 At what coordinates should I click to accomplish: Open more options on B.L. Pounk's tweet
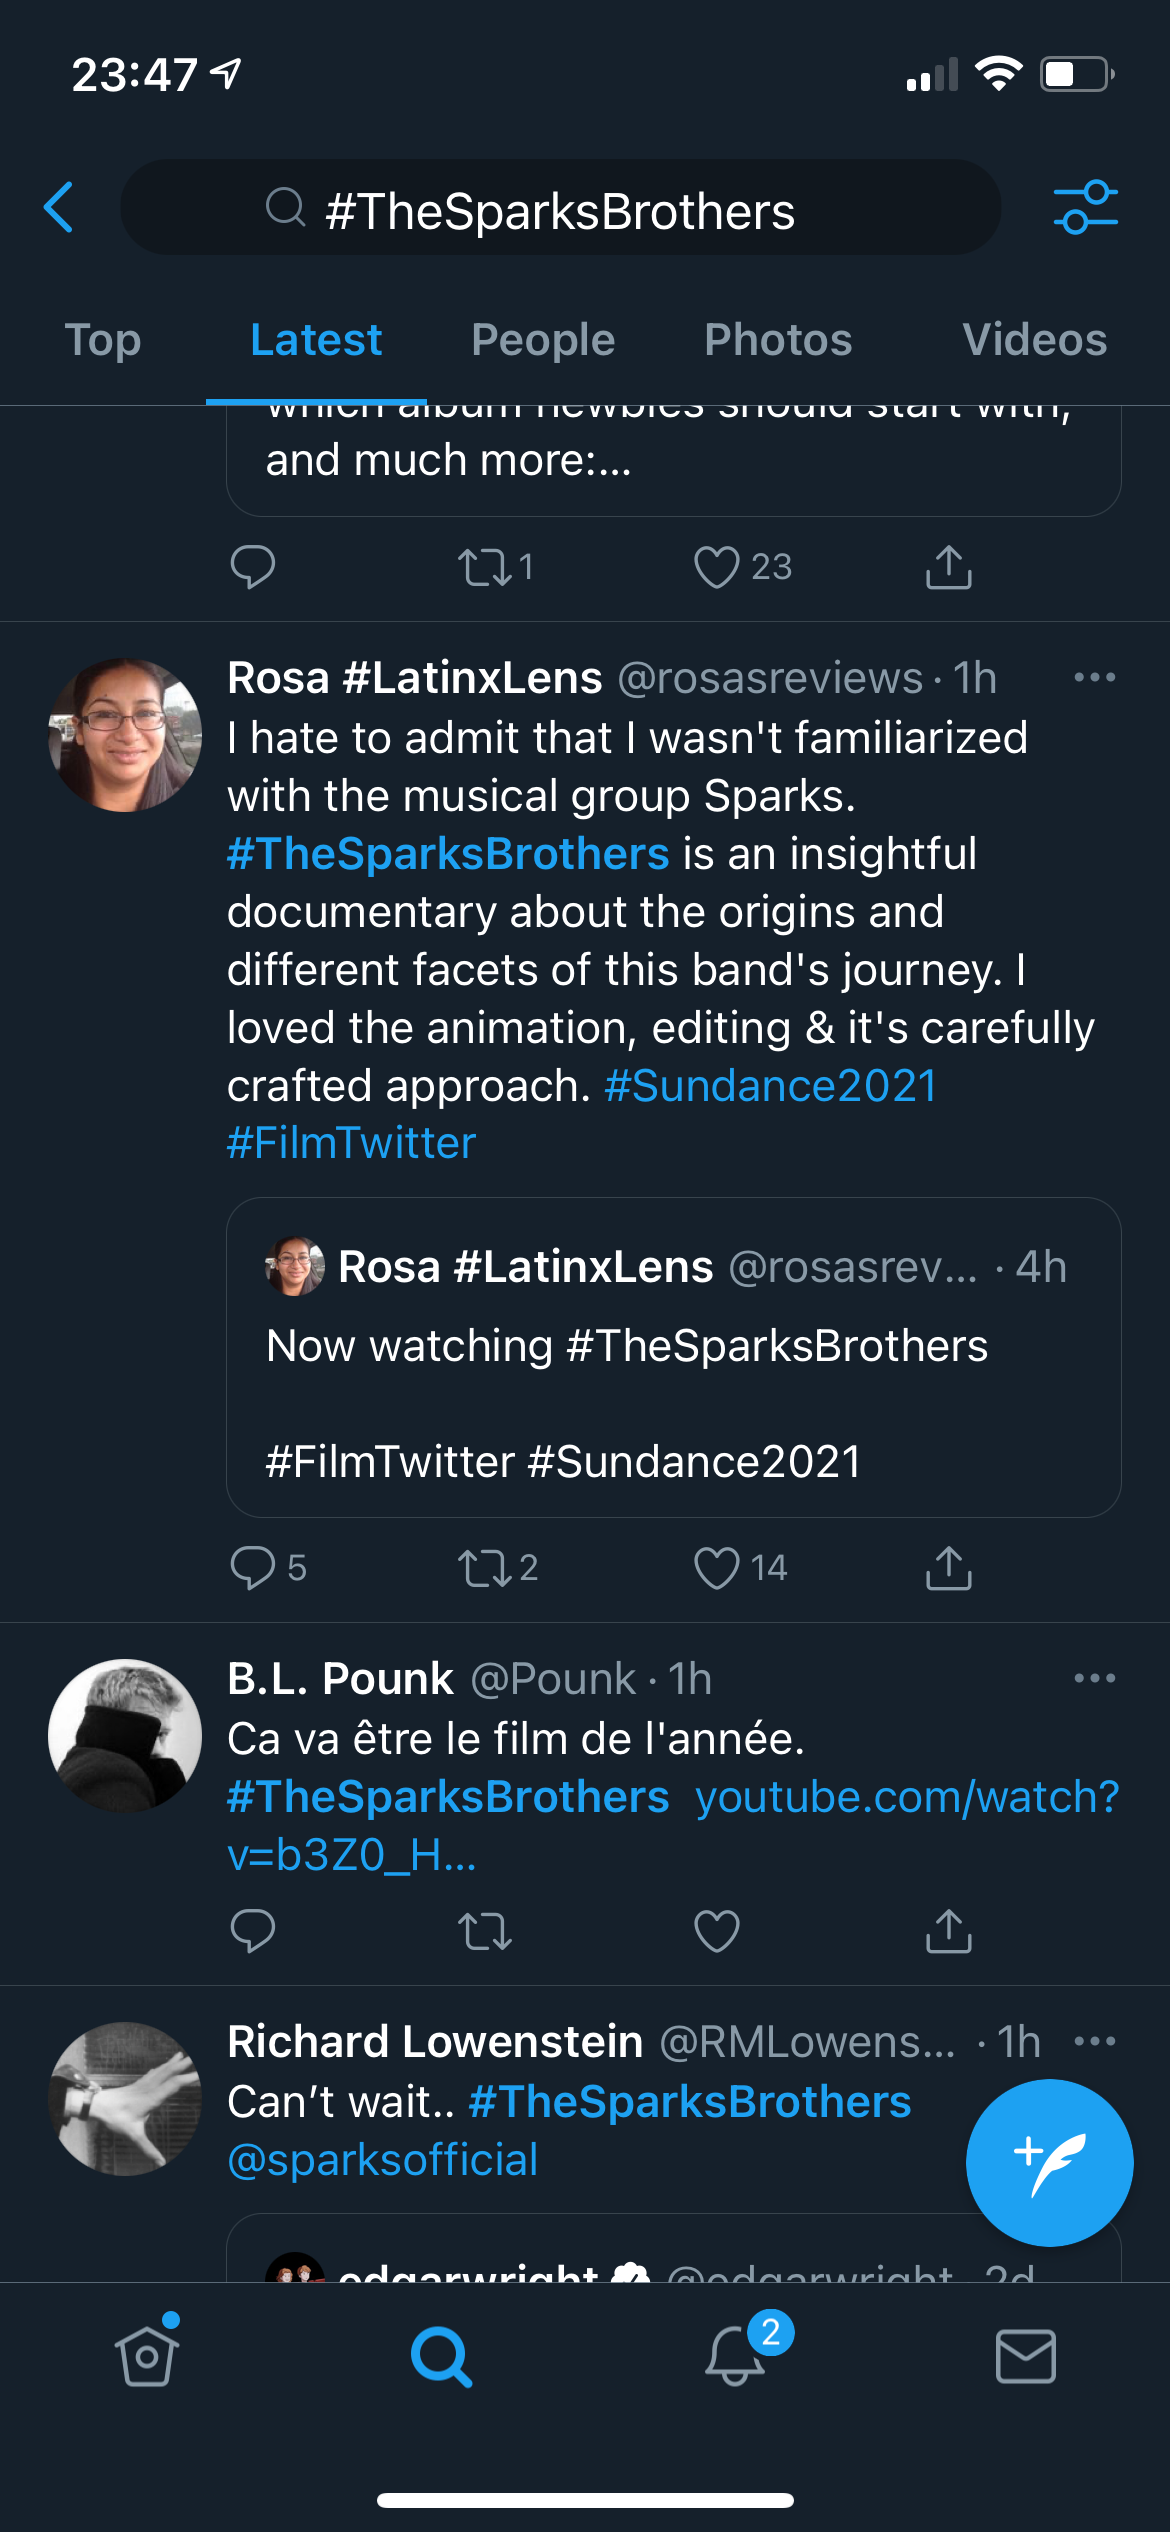pos(1094,1678)
